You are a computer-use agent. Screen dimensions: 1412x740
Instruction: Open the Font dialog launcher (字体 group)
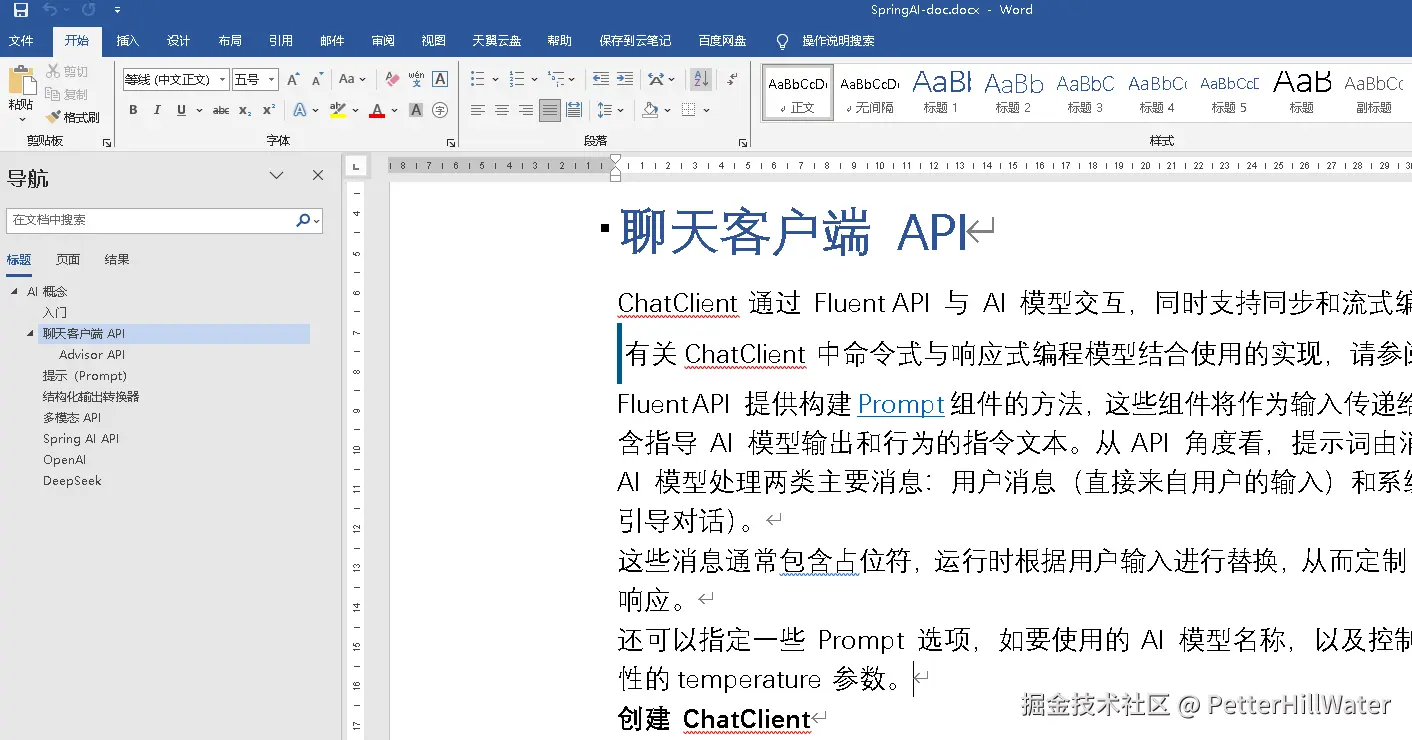450,143
